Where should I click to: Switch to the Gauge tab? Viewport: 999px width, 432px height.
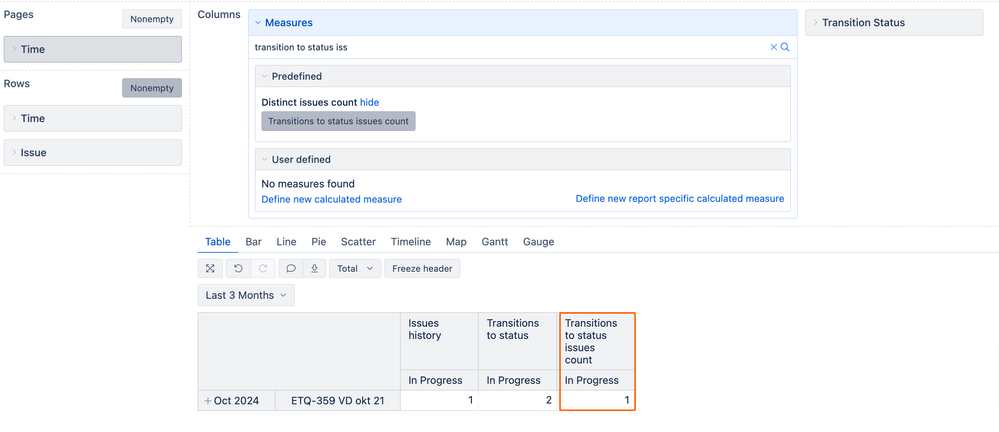538,242
